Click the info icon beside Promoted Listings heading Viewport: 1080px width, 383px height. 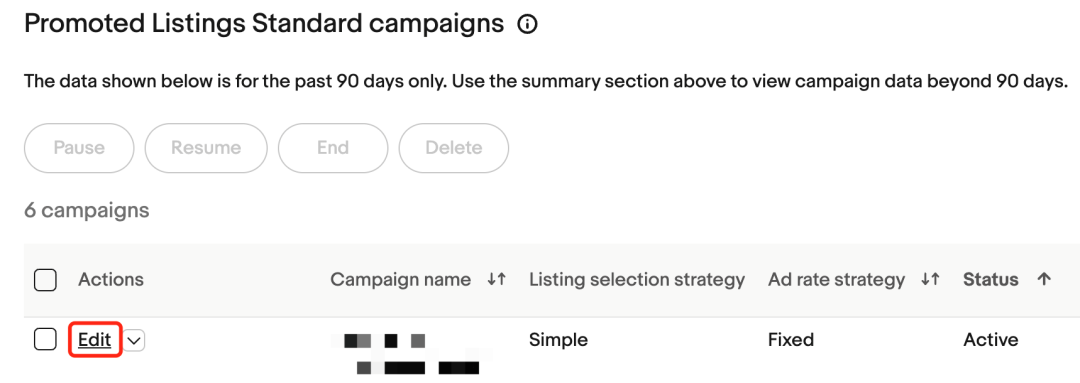point(527,25)
